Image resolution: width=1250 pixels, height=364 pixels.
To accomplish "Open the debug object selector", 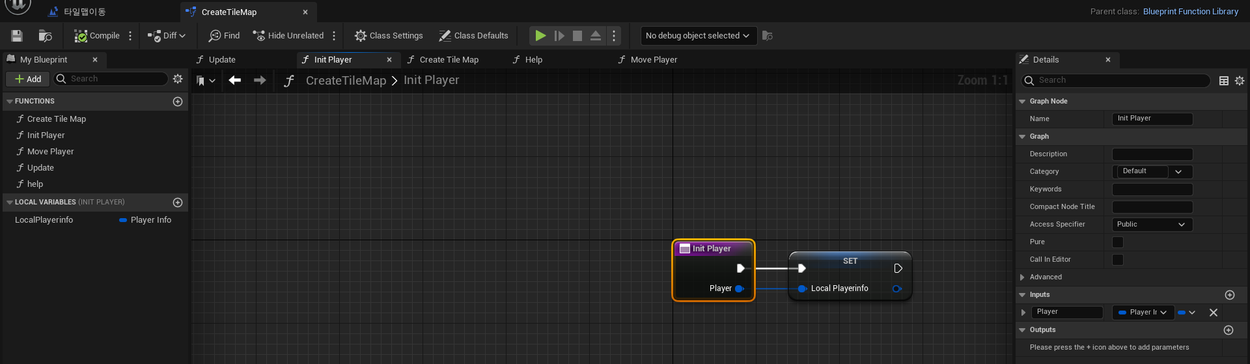I will tap(697, 36).
